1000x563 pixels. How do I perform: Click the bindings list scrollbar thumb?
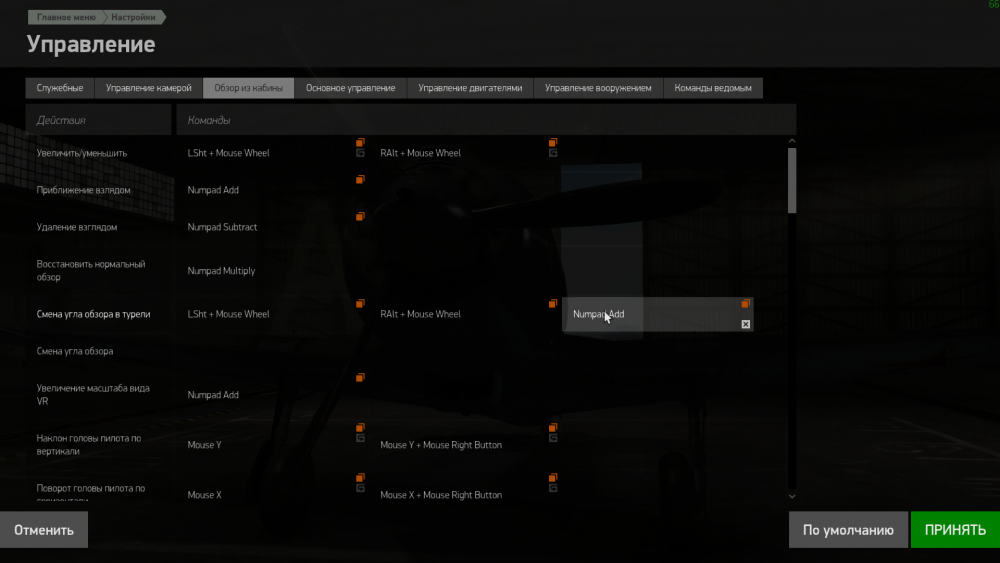[792, 180]
